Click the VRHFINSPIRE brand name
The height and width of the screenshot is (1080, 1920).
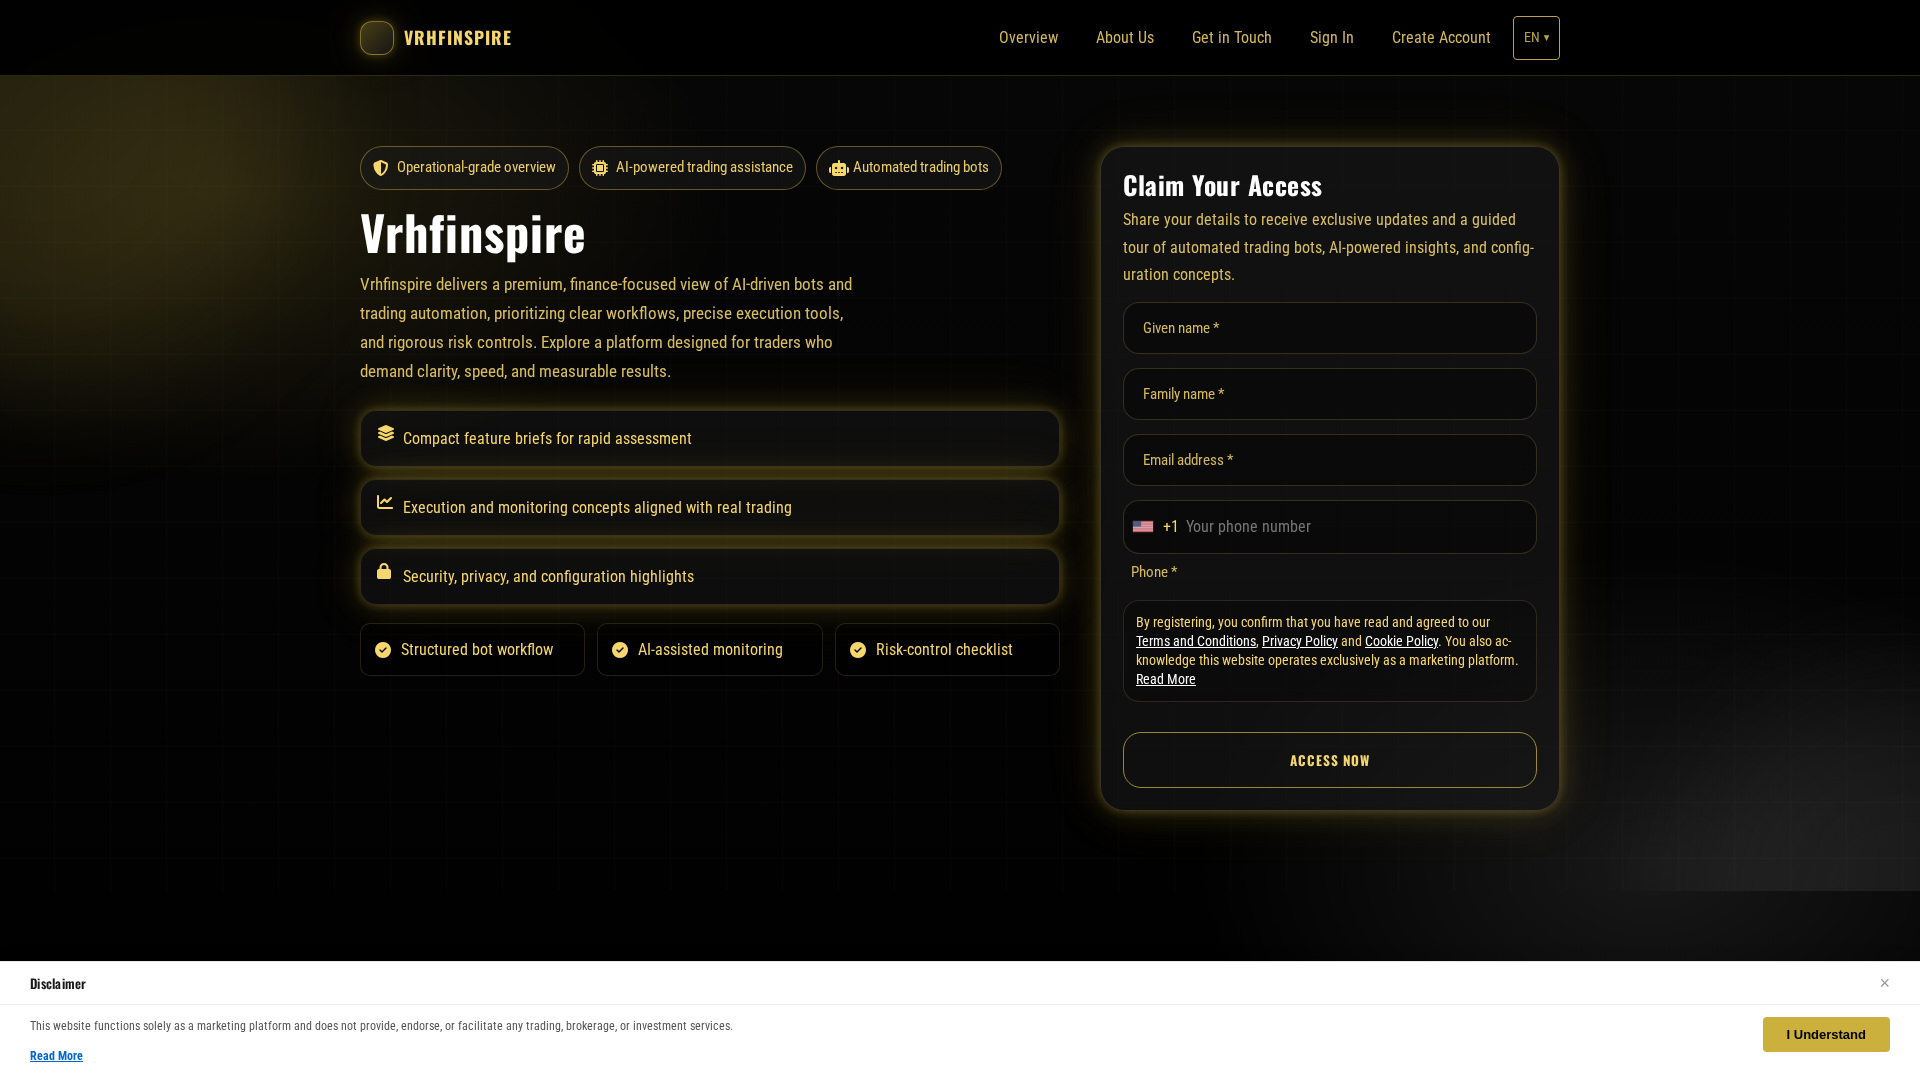click(458, 38)
